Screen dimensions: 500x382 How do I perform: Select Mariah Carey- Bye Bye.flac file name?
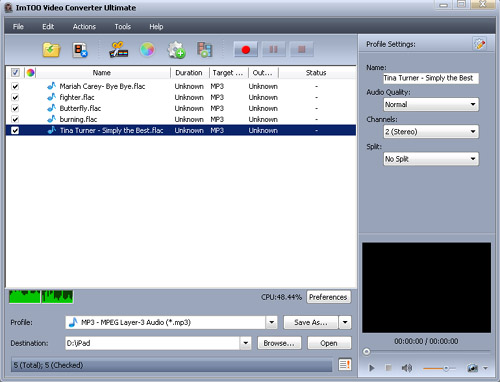[102, 86]
